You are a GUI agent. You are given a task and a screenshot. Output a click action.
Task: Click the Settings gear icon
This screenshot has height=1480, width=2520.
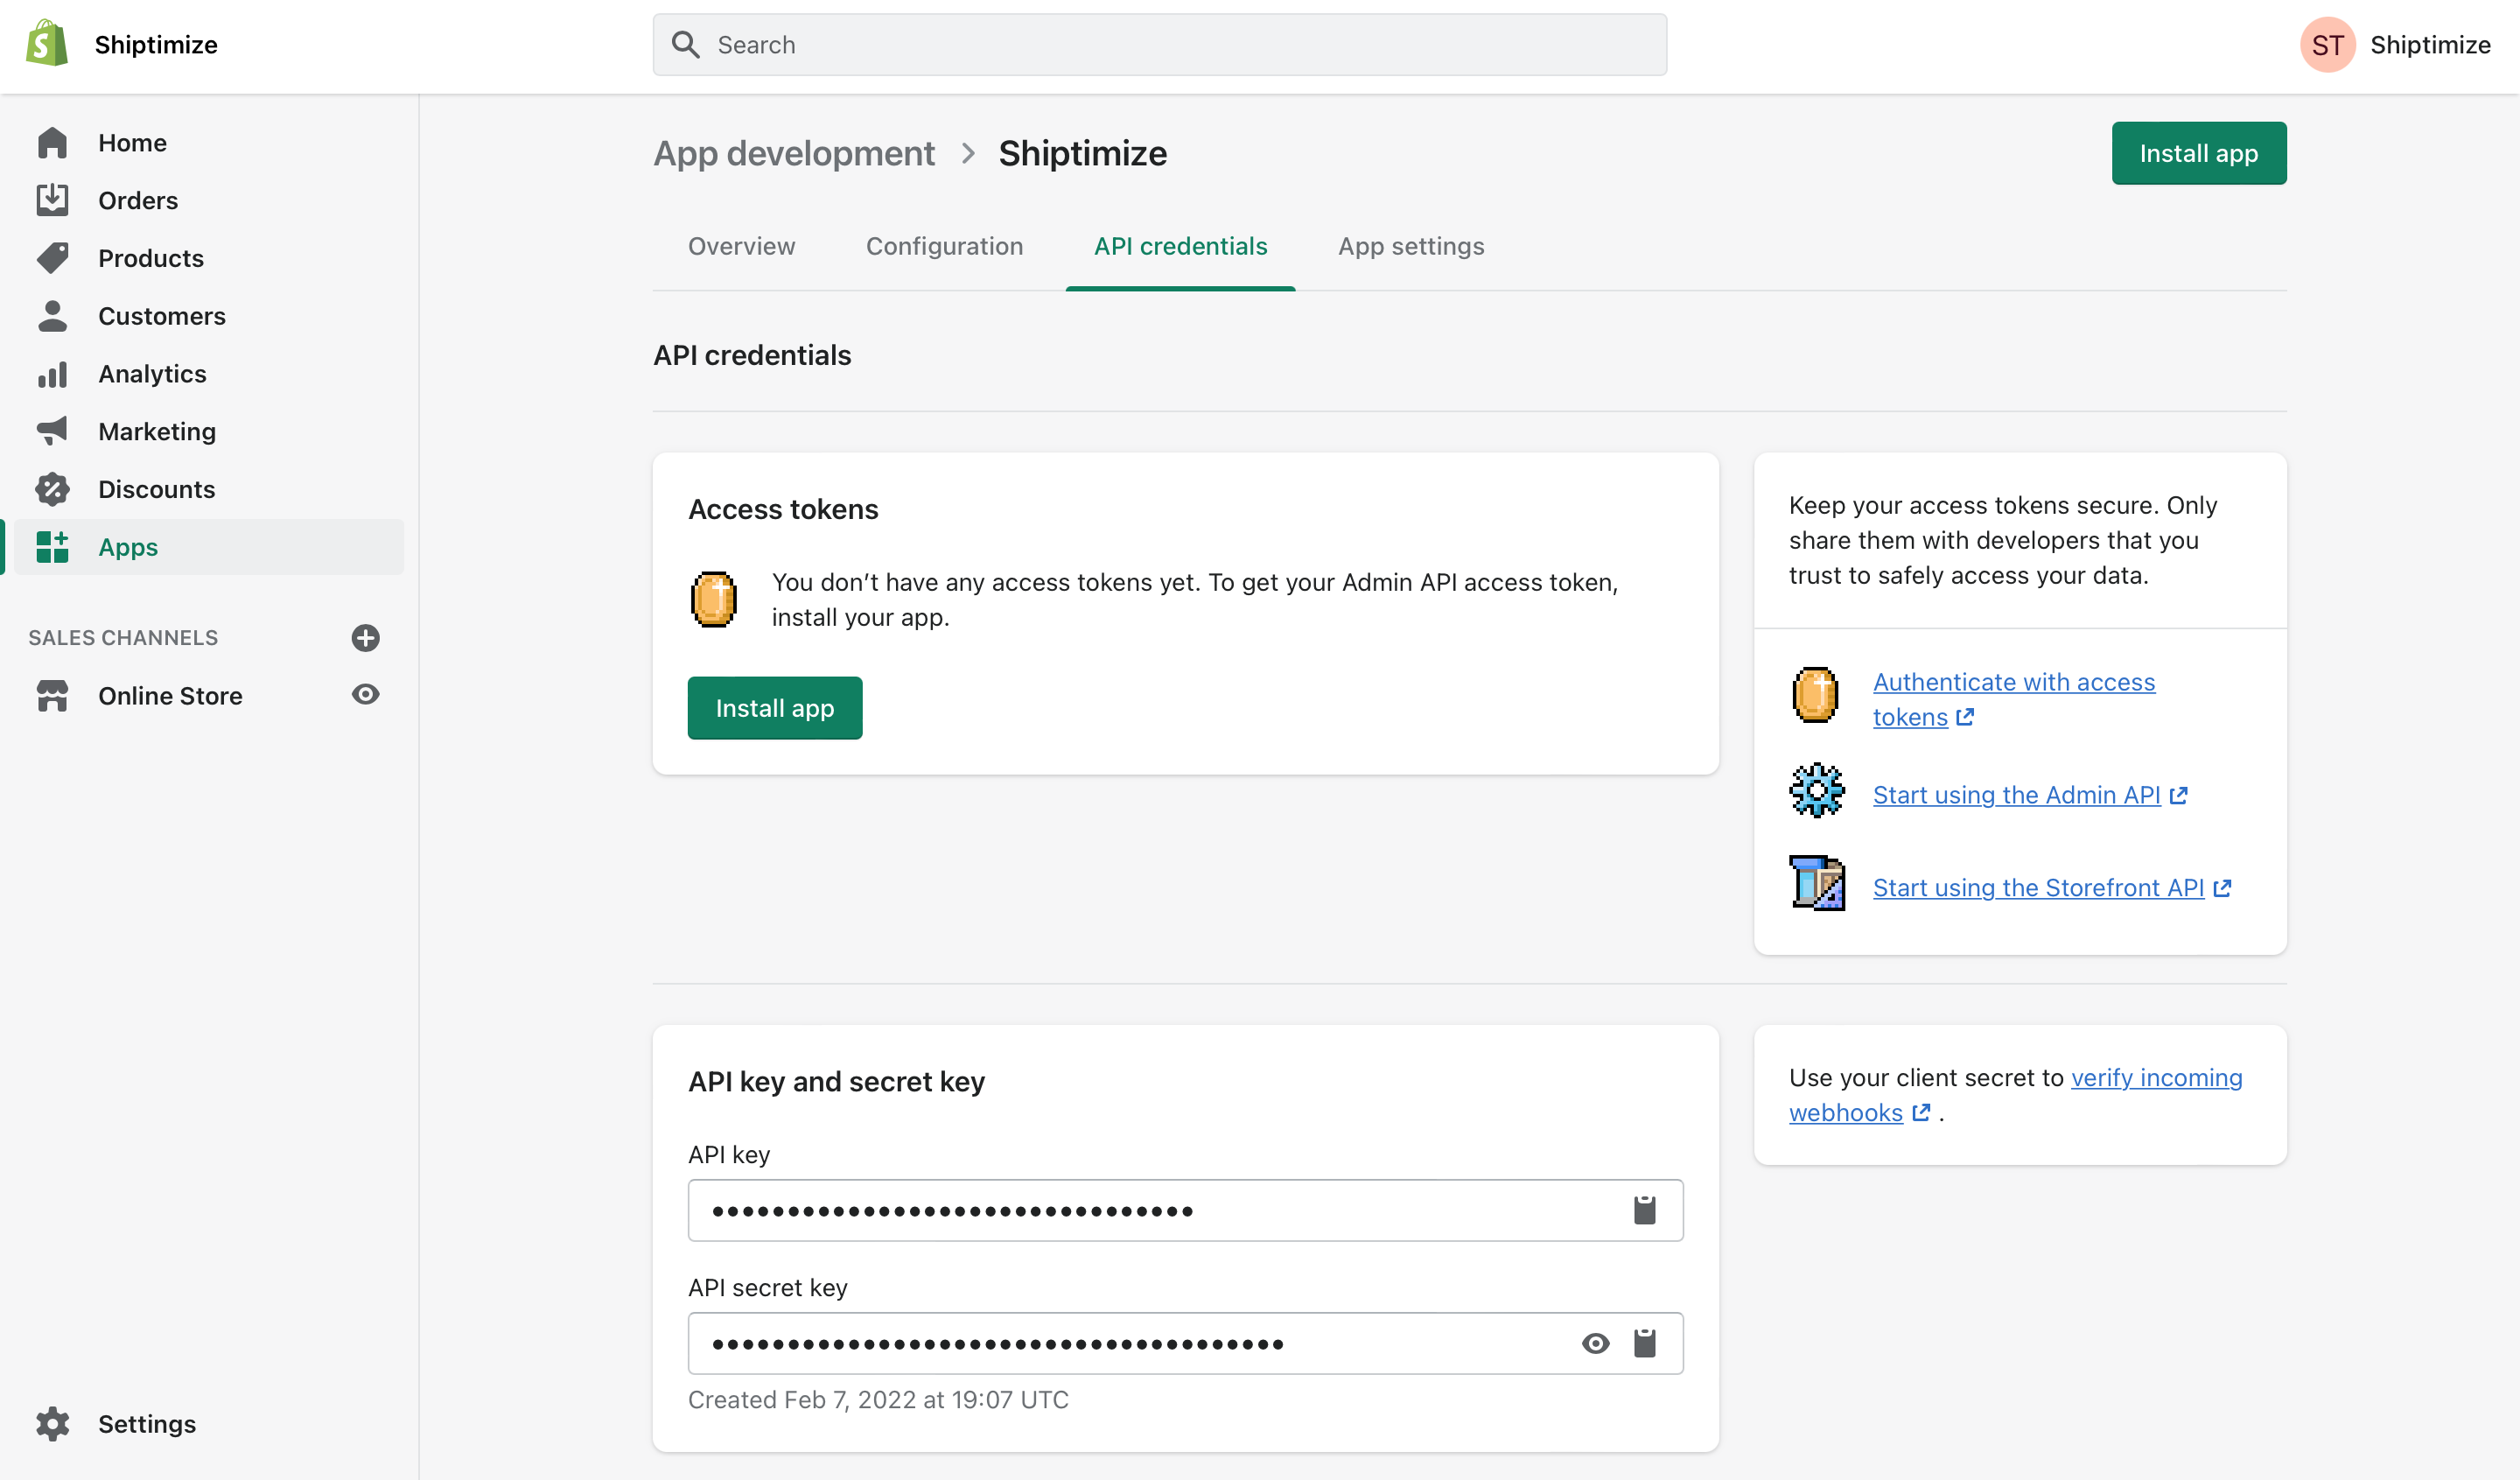(x=52, y=1424)
